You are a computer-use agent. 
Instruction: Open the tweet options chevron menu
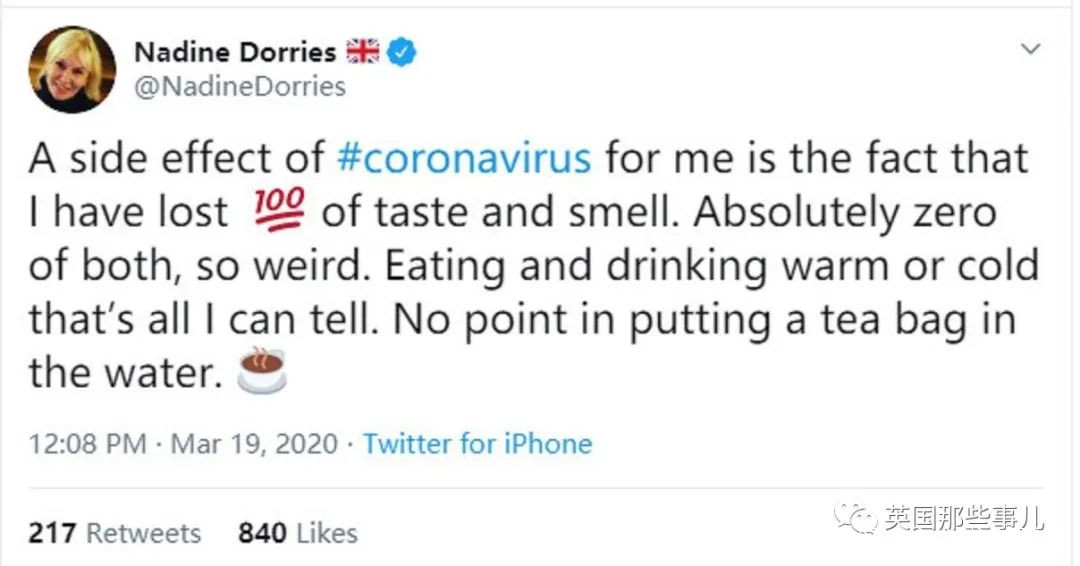click(1029, 50)
